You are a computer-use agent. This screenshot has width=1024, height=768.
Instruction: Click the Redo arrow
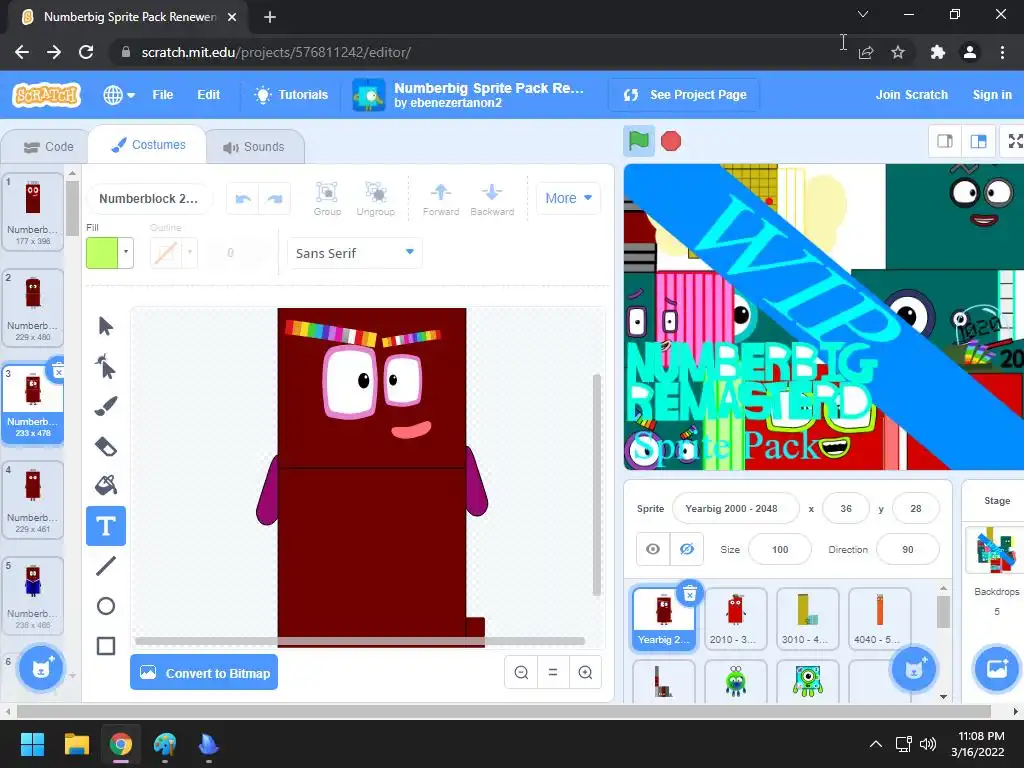click(x=275, y=199)
